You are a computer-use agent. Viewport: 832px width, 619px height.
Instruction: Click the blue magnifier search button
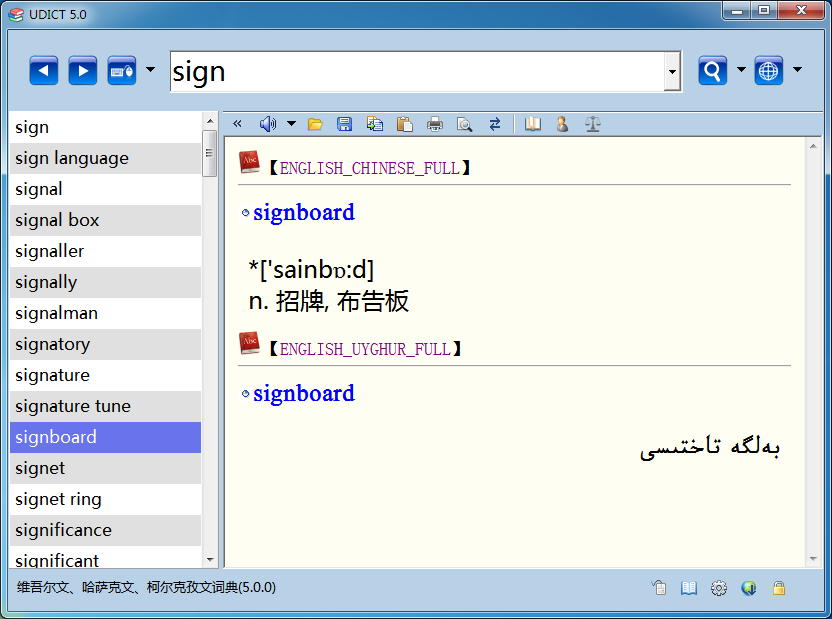pos(712,71)
